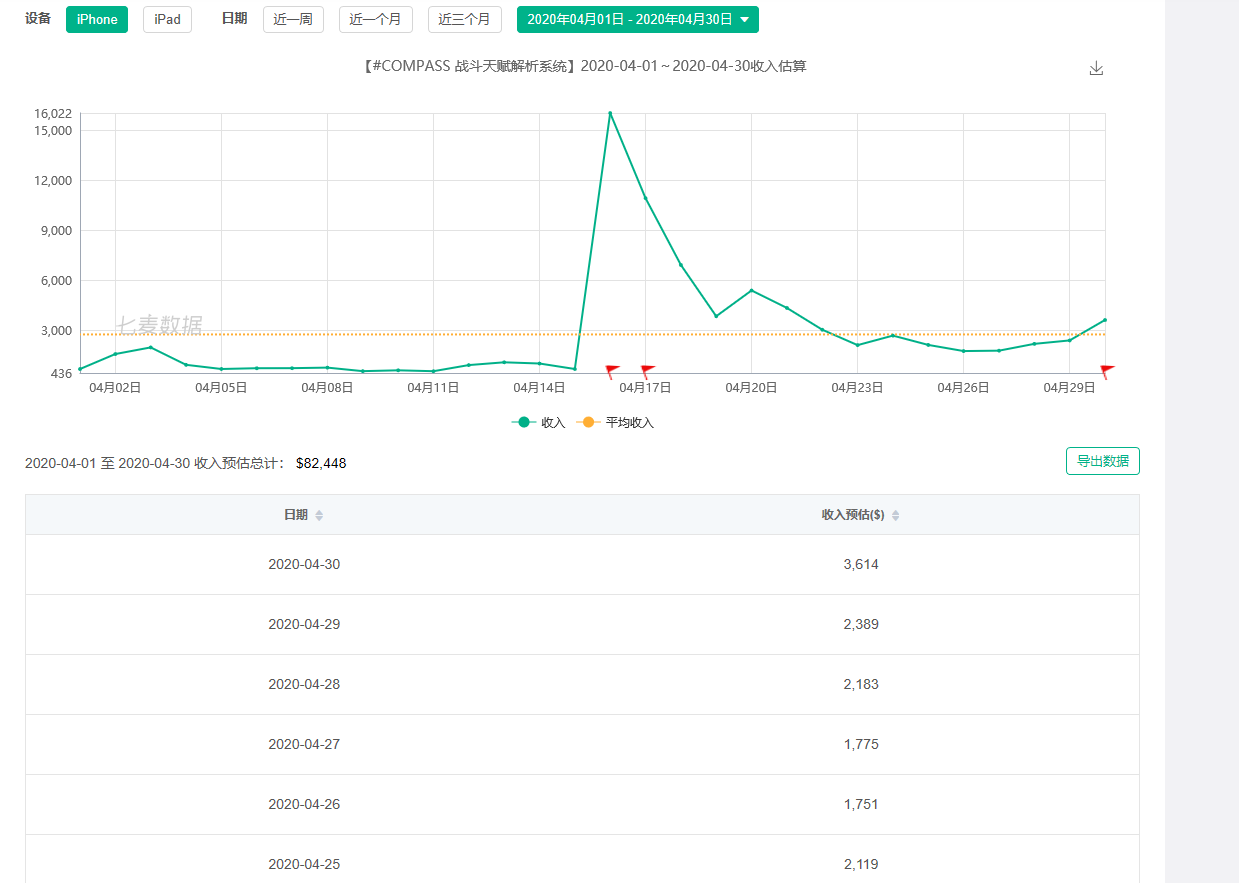
Task: Open the date range dropdown picker
Action: (637, 19)
